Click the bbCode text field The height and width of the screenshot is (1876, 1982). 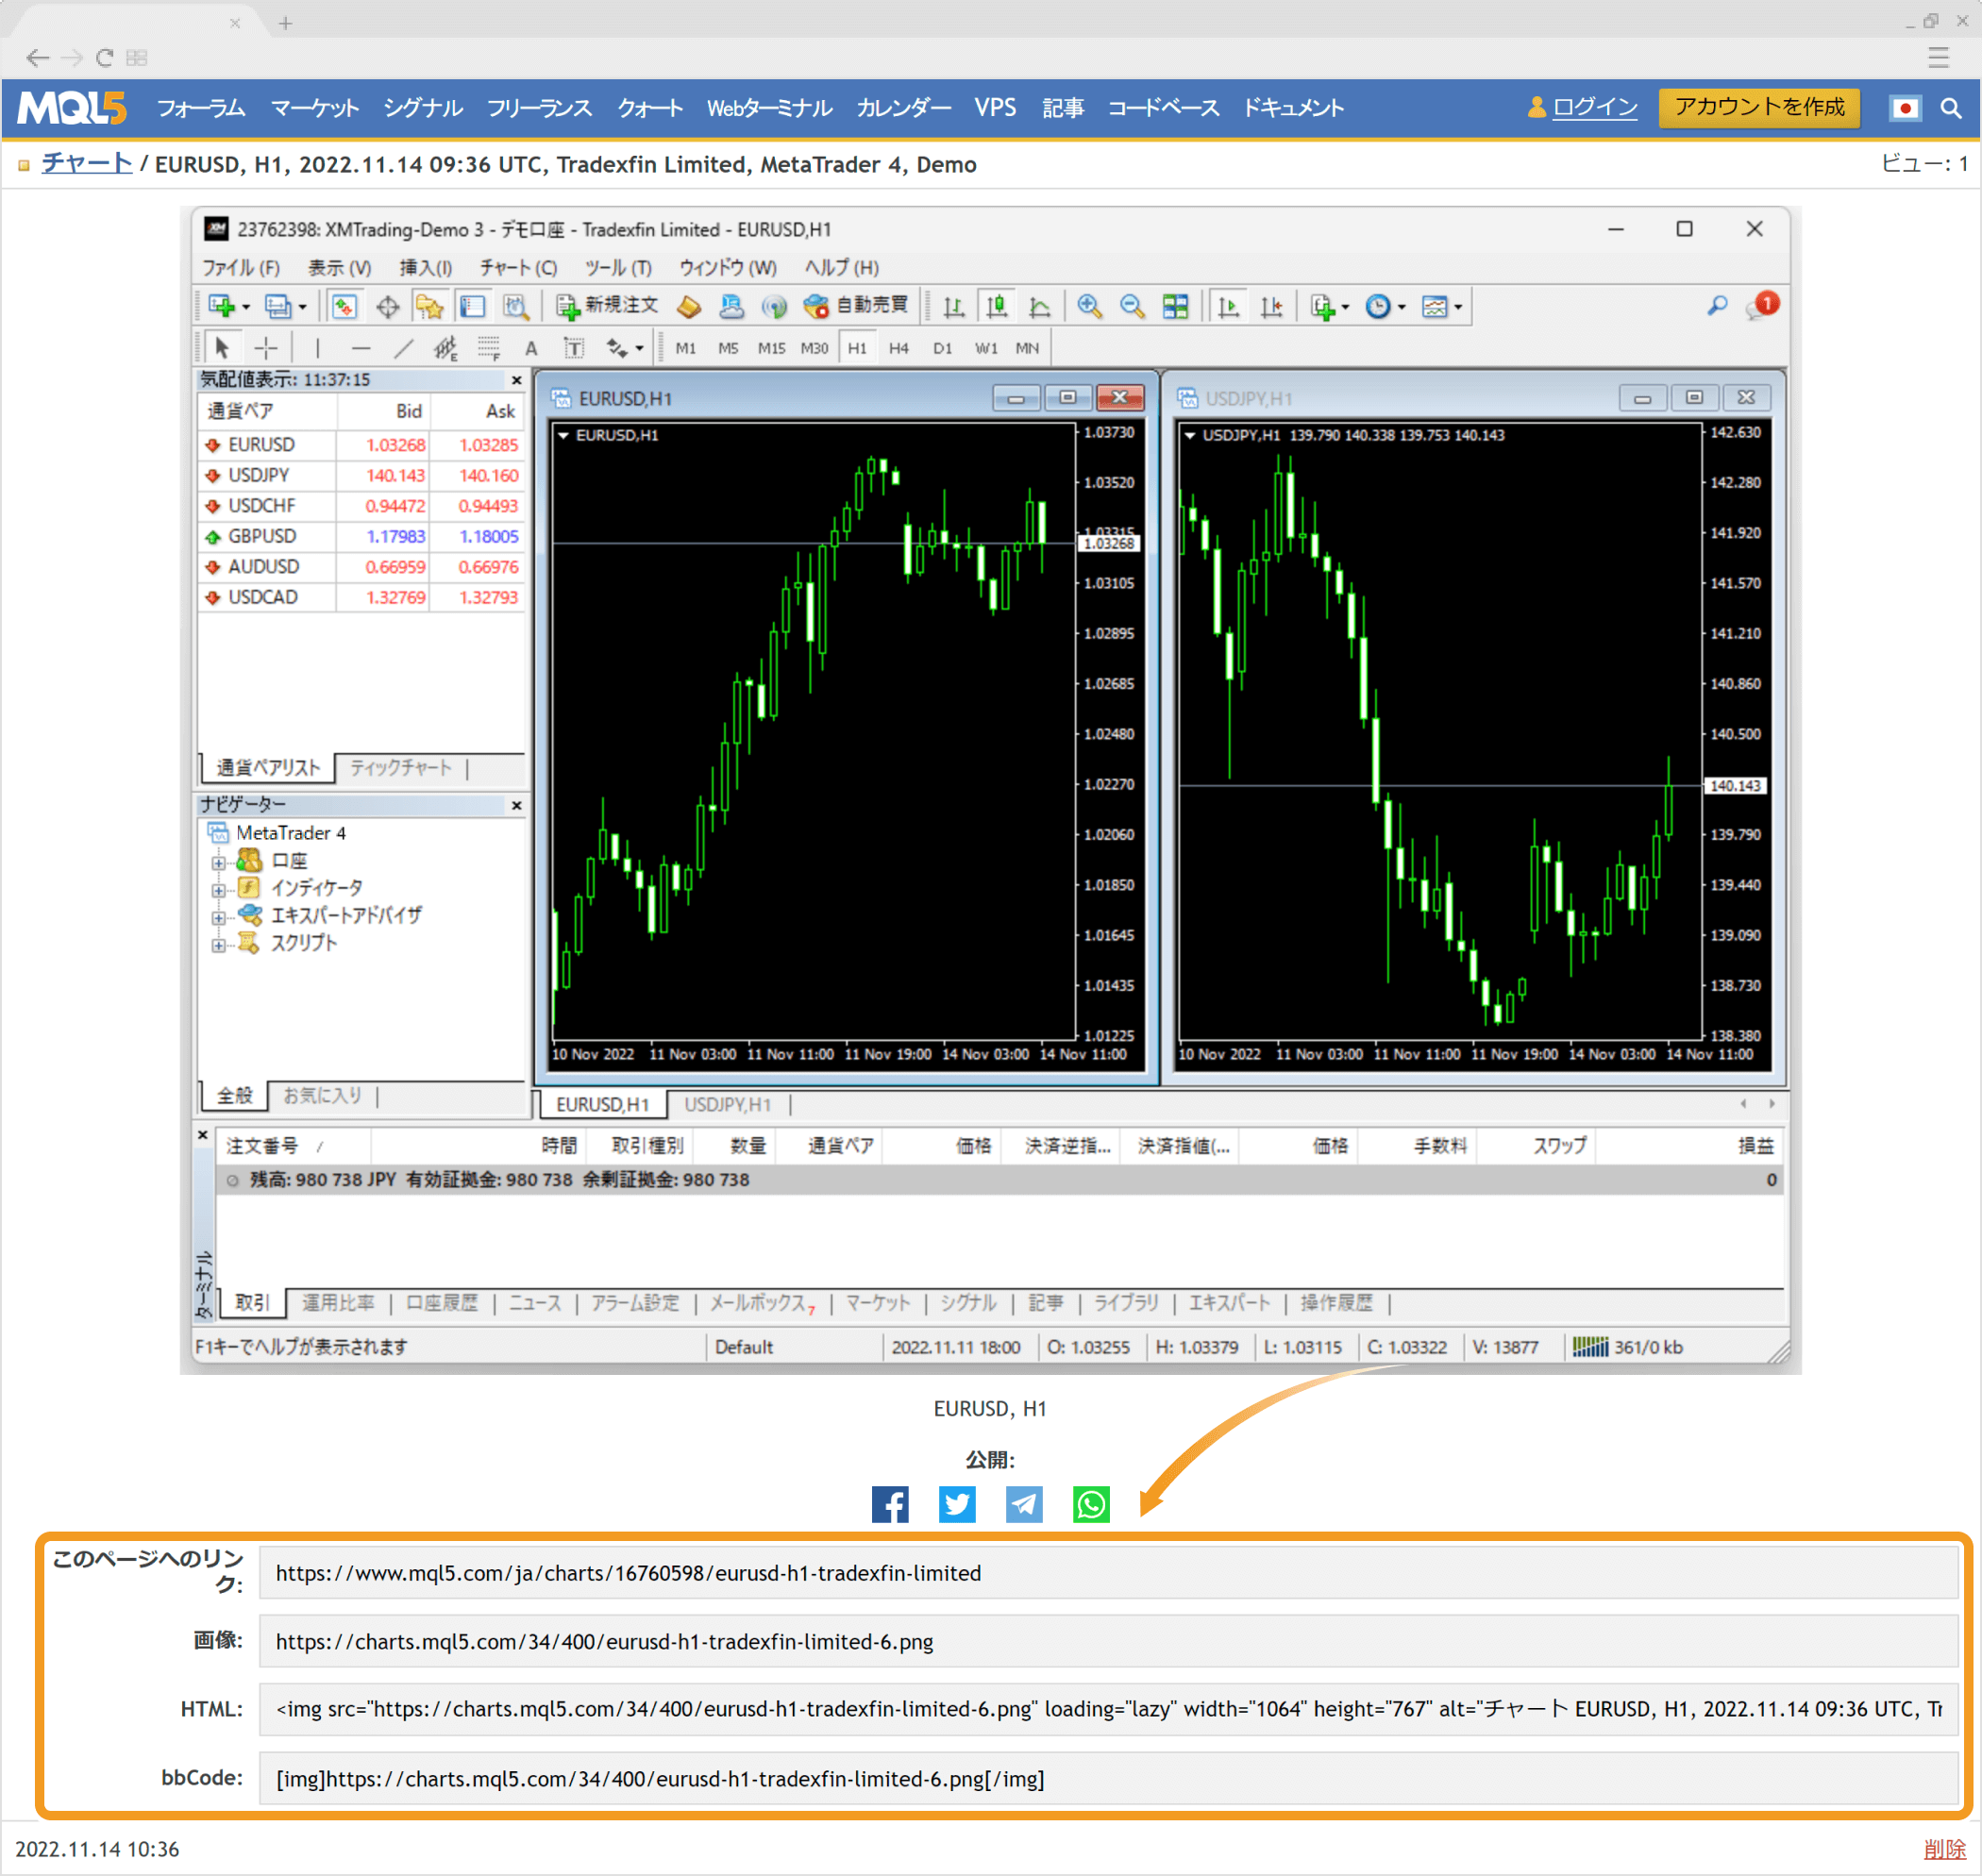[x=1107, y=1779]
